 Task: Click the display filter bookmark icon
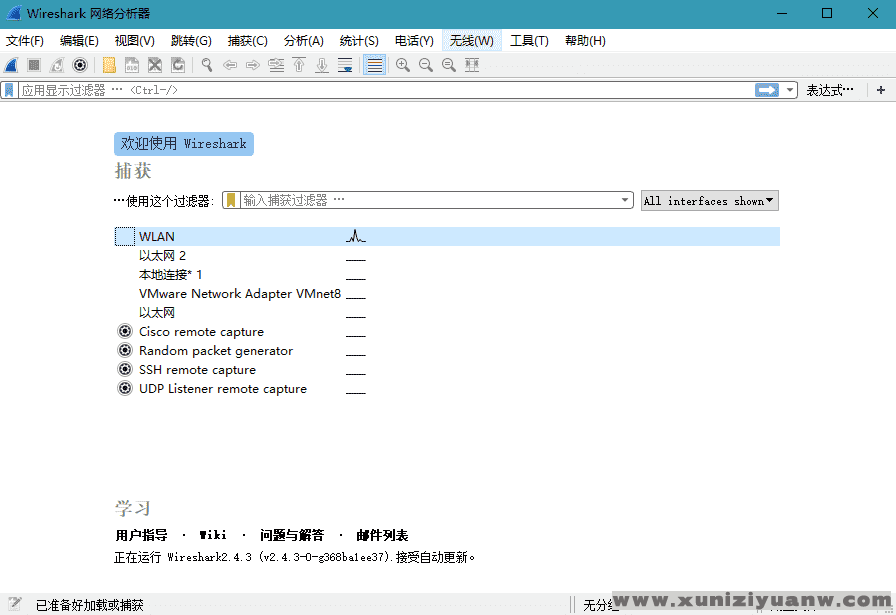pos(10,90)
